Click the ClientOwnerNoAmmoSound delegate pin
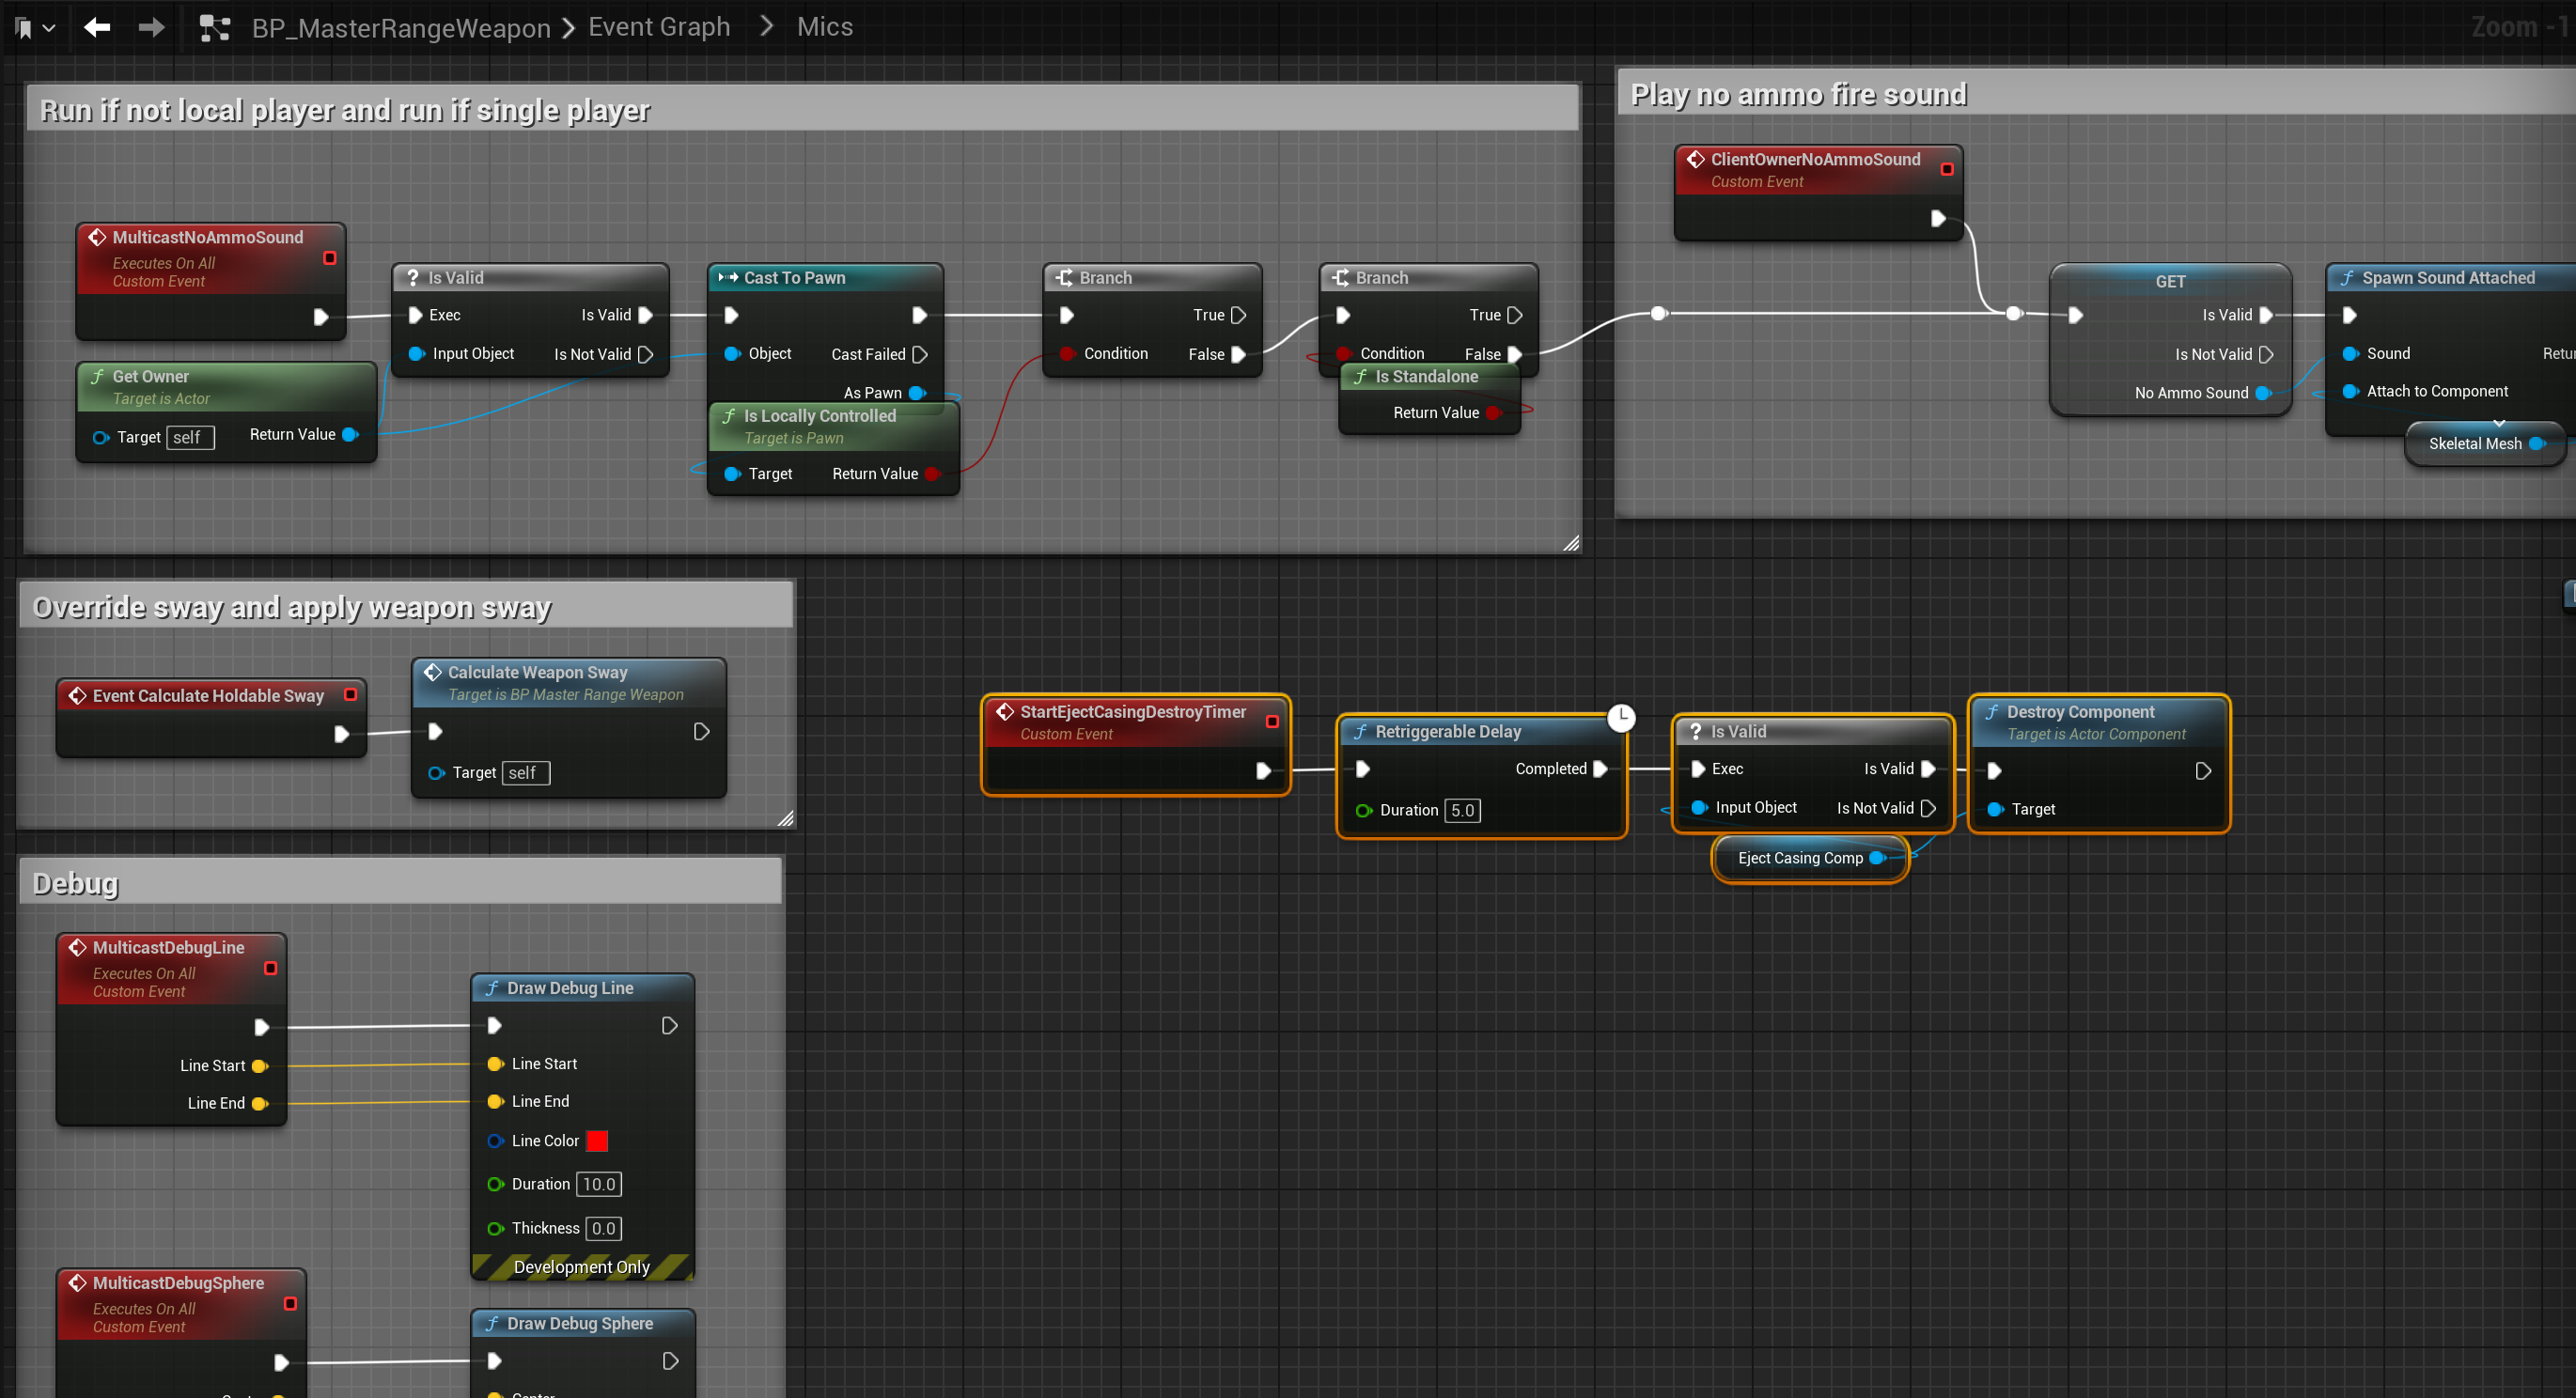The width and height of the screenshot is (2576, 1398). 1947,169
